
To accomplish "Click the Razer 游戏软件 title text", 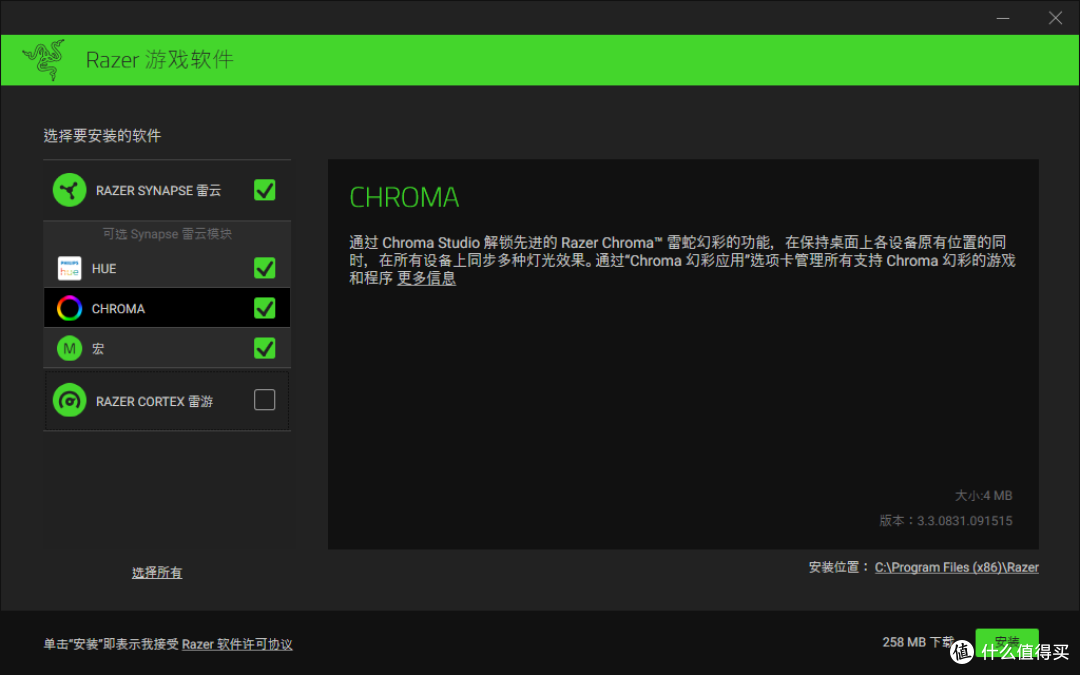I will [x=160, y=60].
